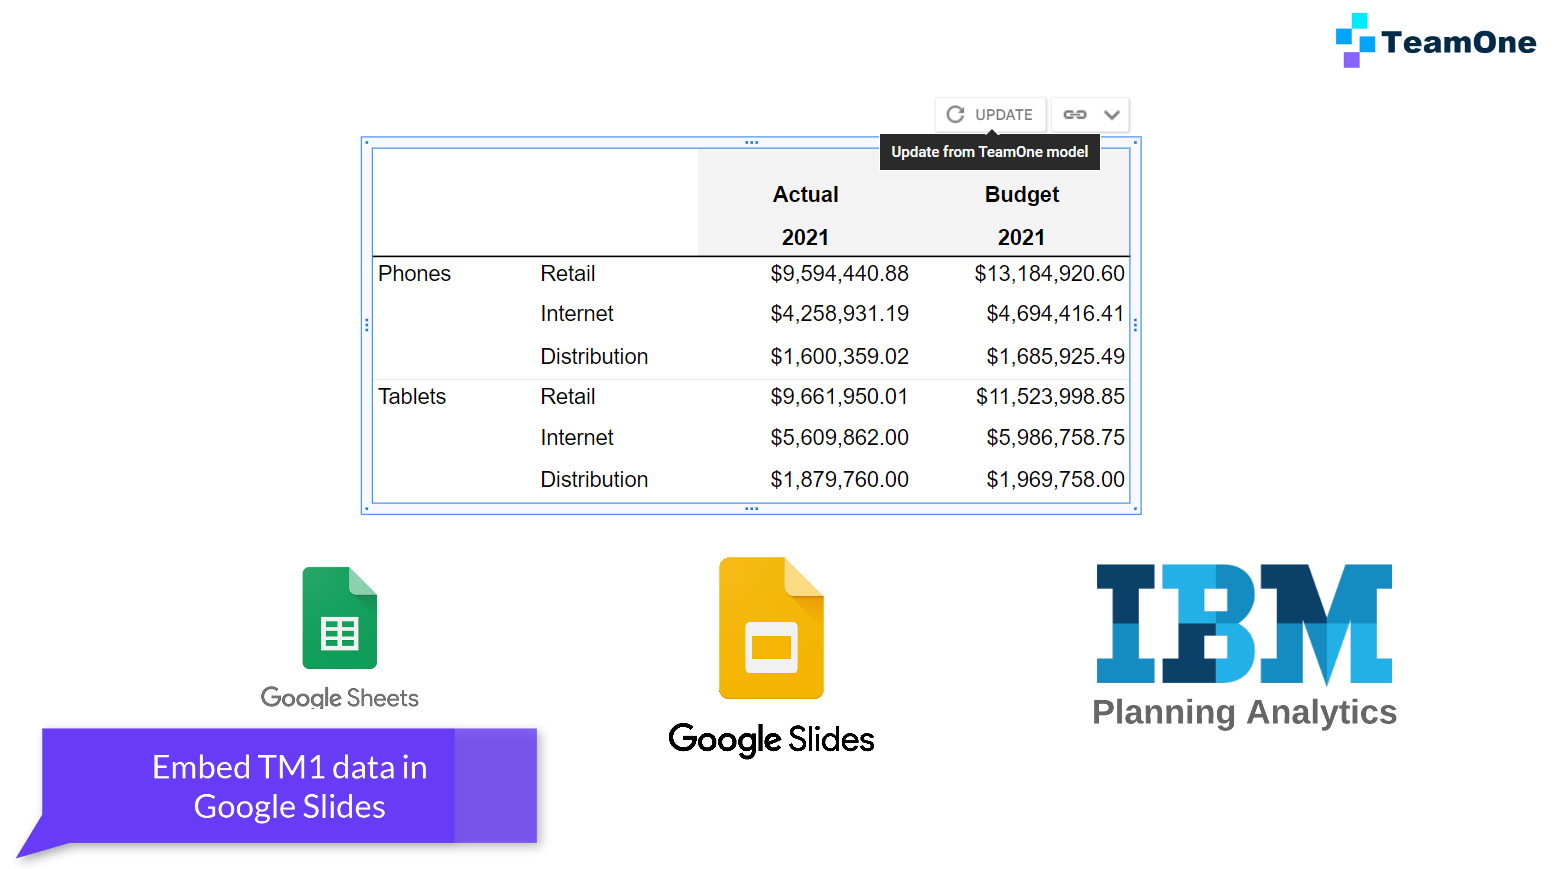Select cell $4,694,416.41

(1055, 313)
